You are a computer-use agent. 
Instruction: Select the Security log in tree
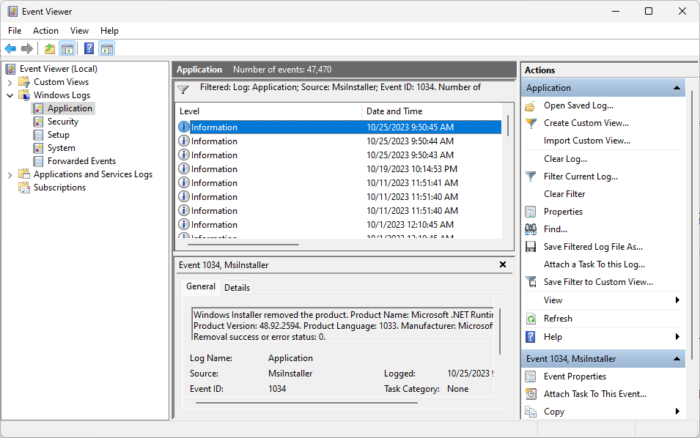pos(62,122)
